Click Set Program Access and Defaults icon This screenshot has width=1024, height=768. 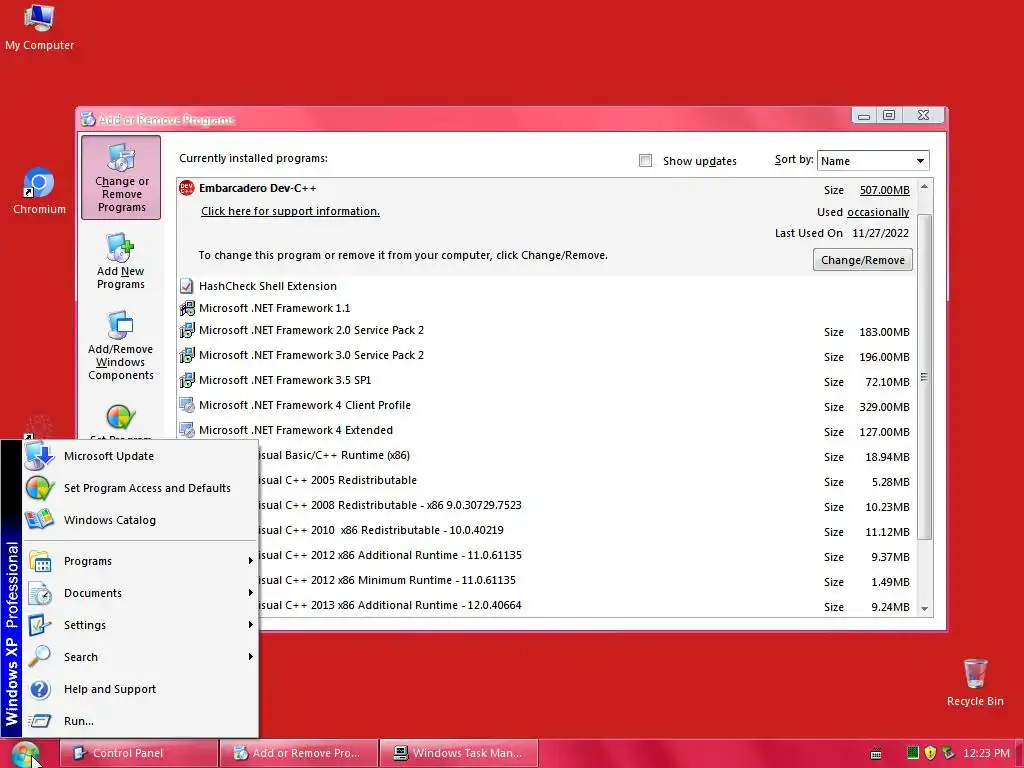click(x=39, y=488)
